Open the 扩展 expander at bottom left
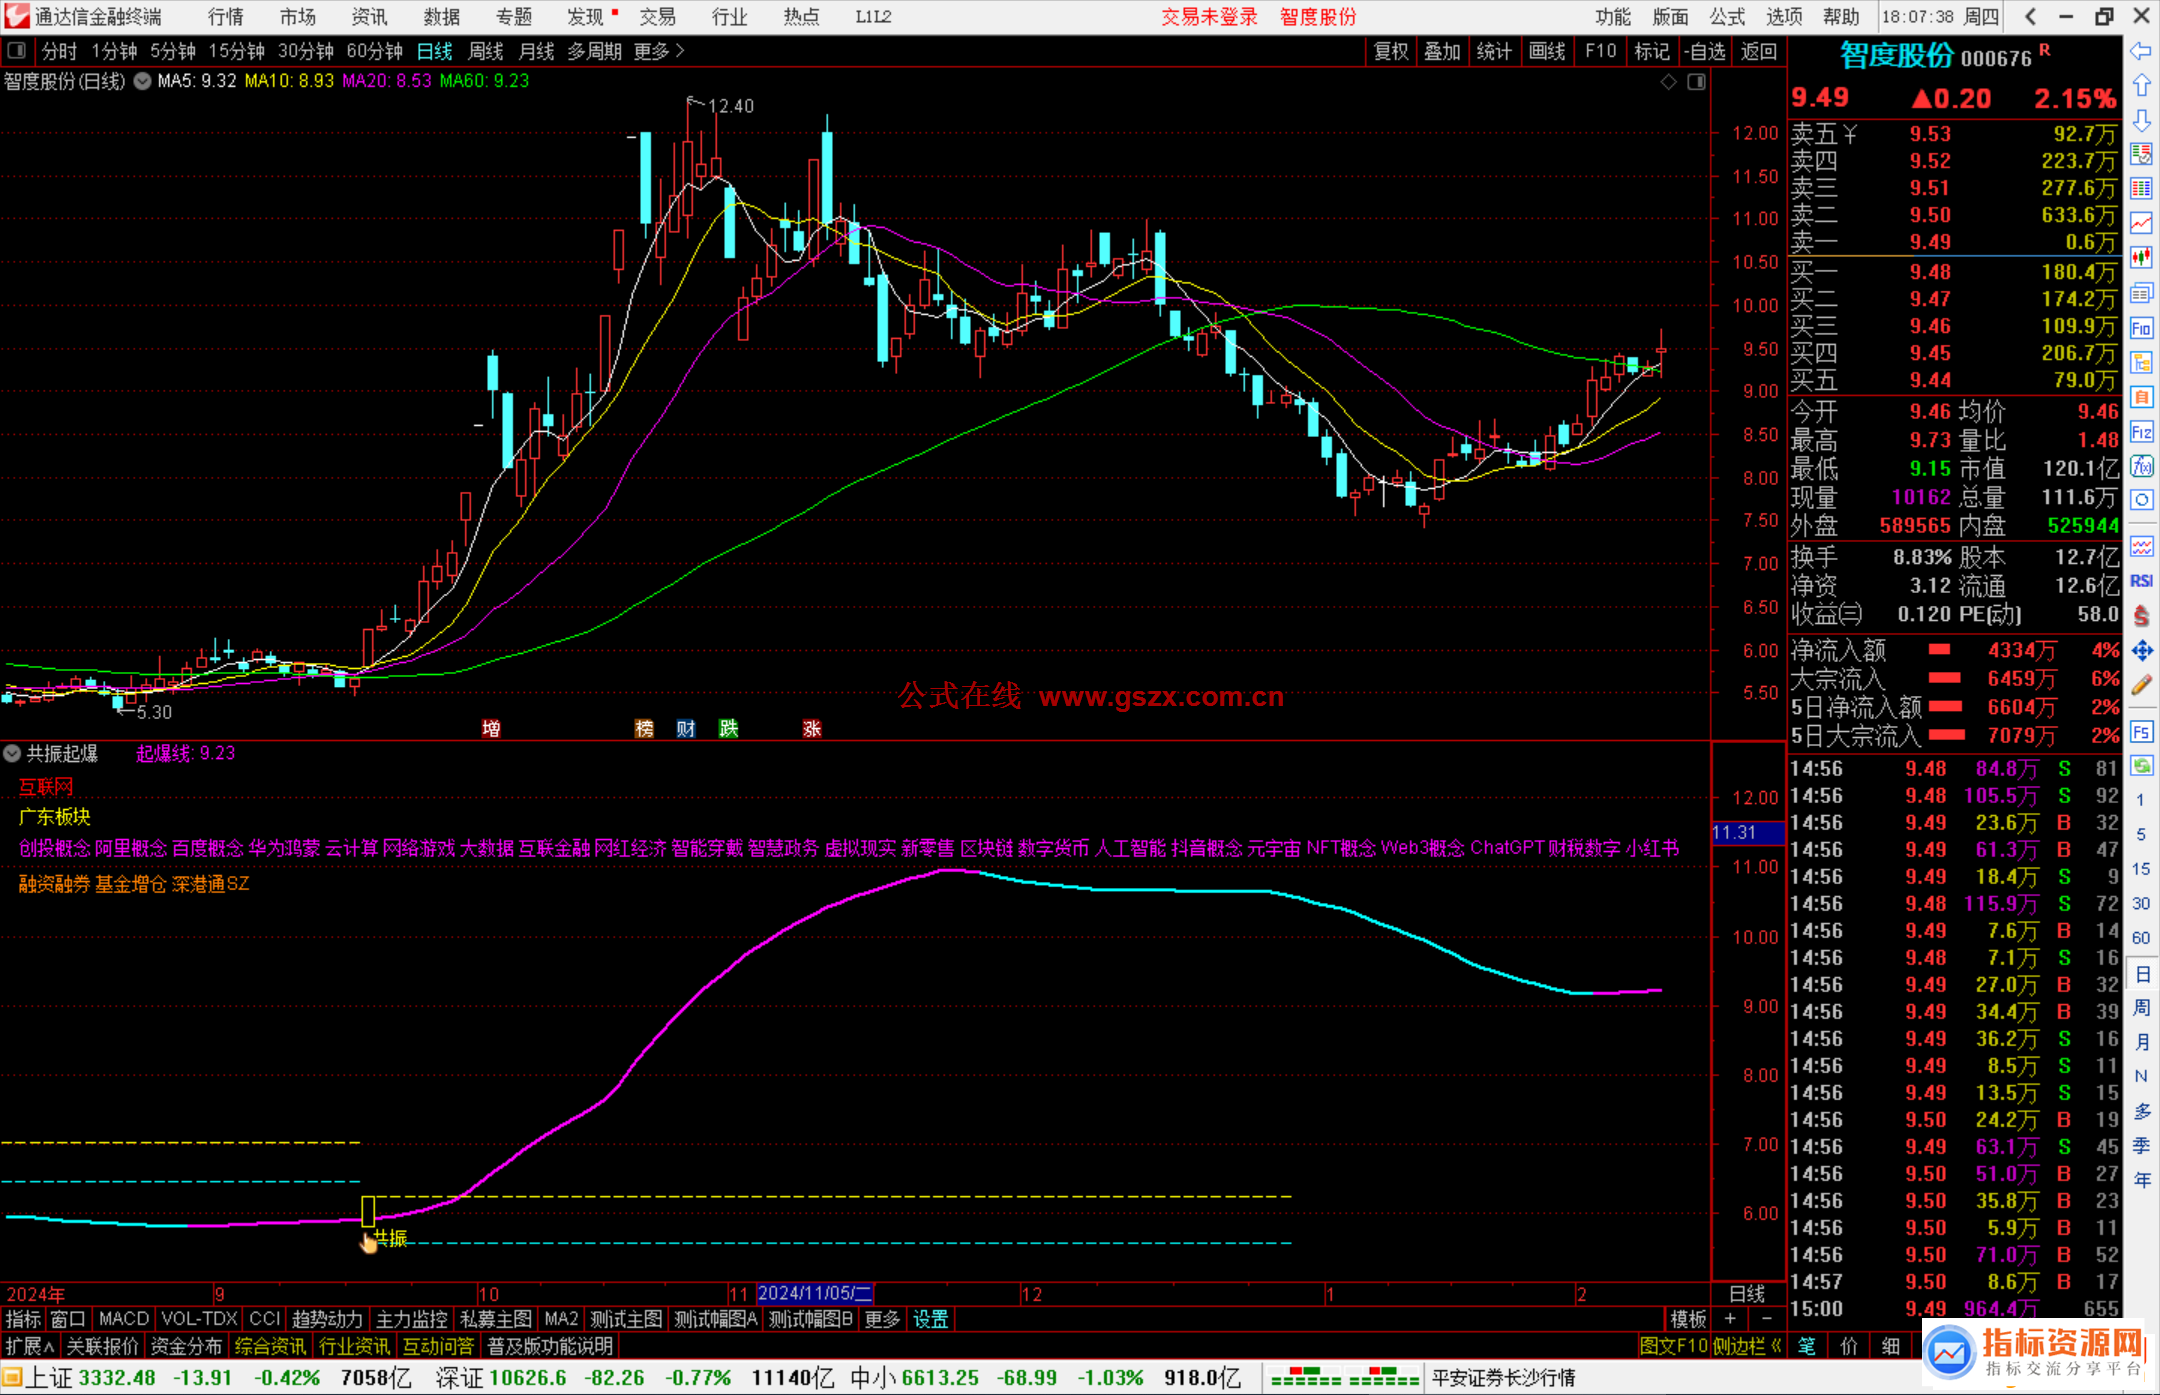The height and width of the screenshot is (1395, 2160). [30, 1346]
